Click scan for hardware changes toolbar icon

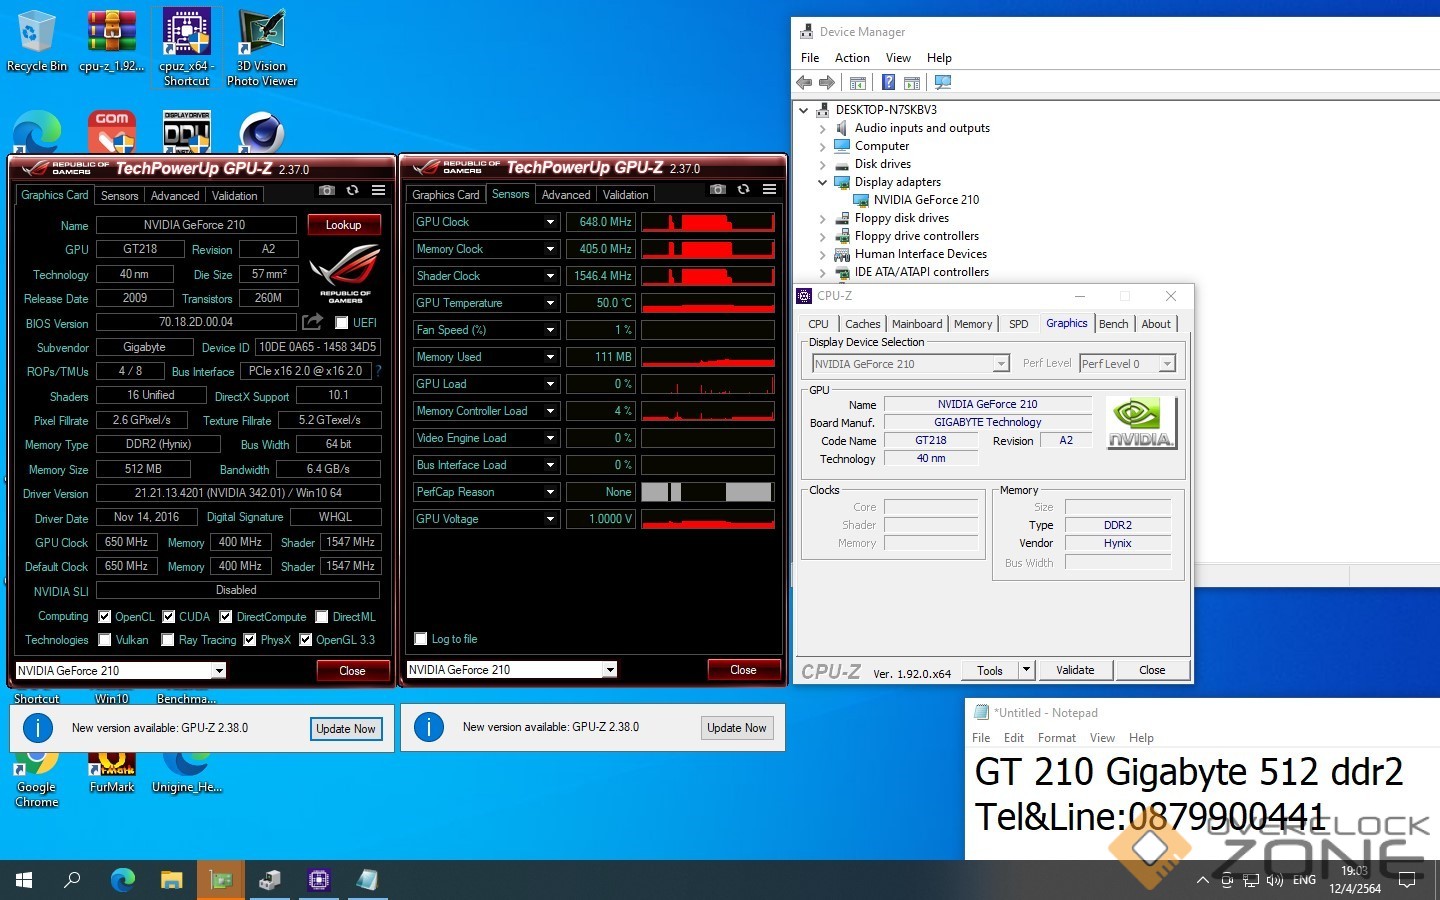tap(942, 82)
